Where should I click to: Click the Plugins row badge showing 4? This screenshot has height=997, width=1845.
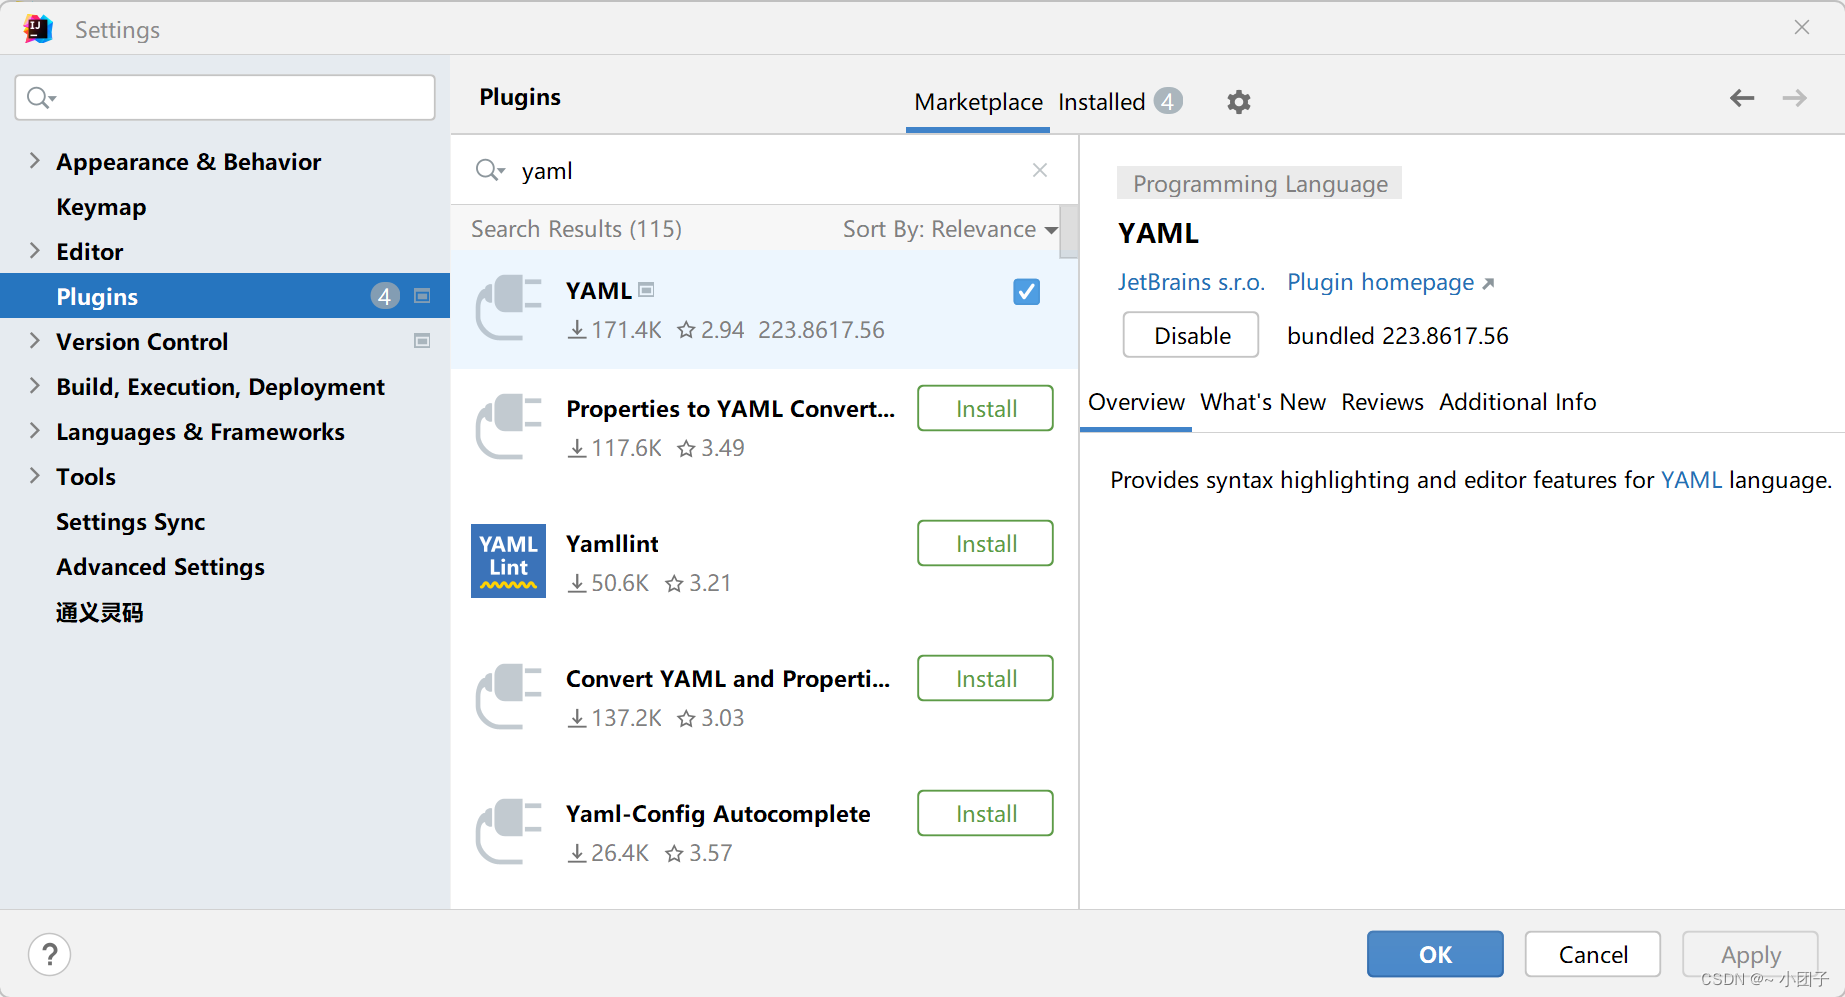tap(385, 296)
